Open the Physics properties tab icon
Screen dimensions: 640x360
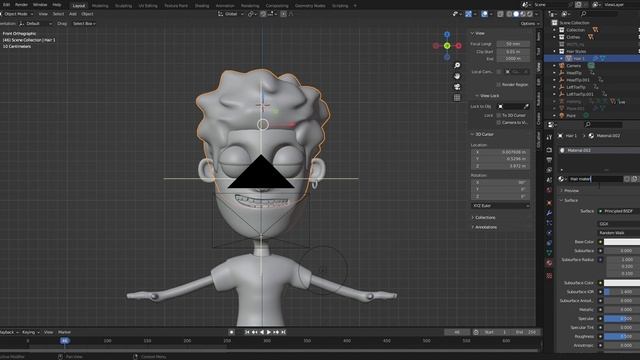(549, 233)
